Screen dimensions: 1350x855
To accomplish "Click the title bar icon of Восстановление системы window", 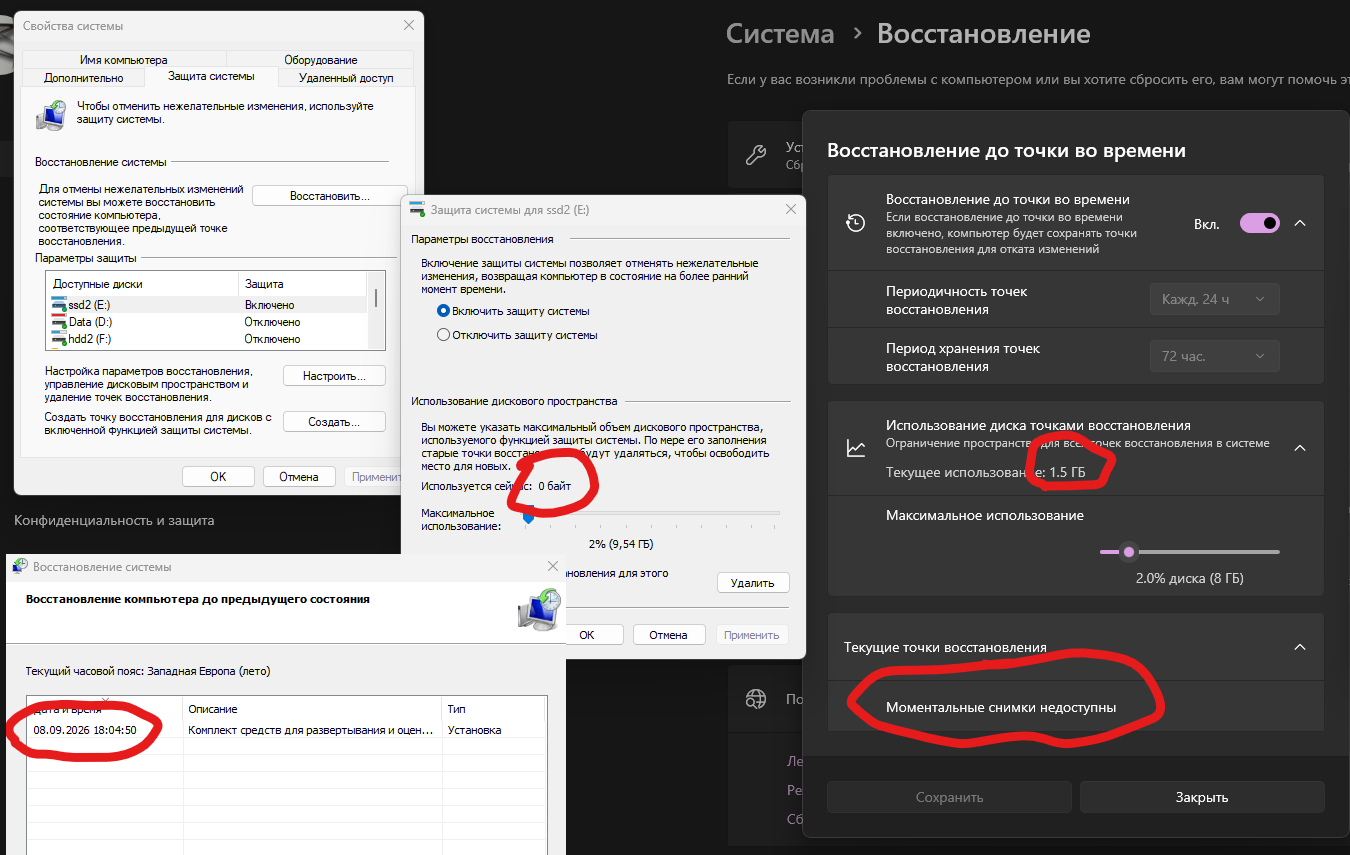I will point(20,566).
